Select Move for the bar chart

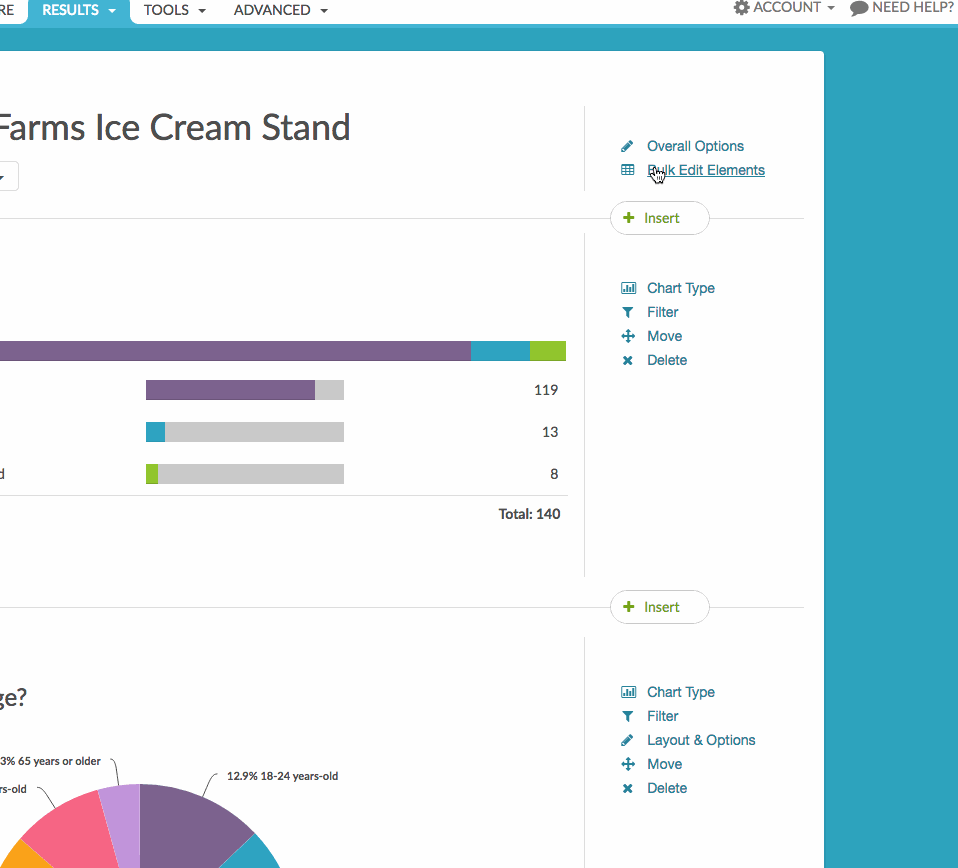665,336
